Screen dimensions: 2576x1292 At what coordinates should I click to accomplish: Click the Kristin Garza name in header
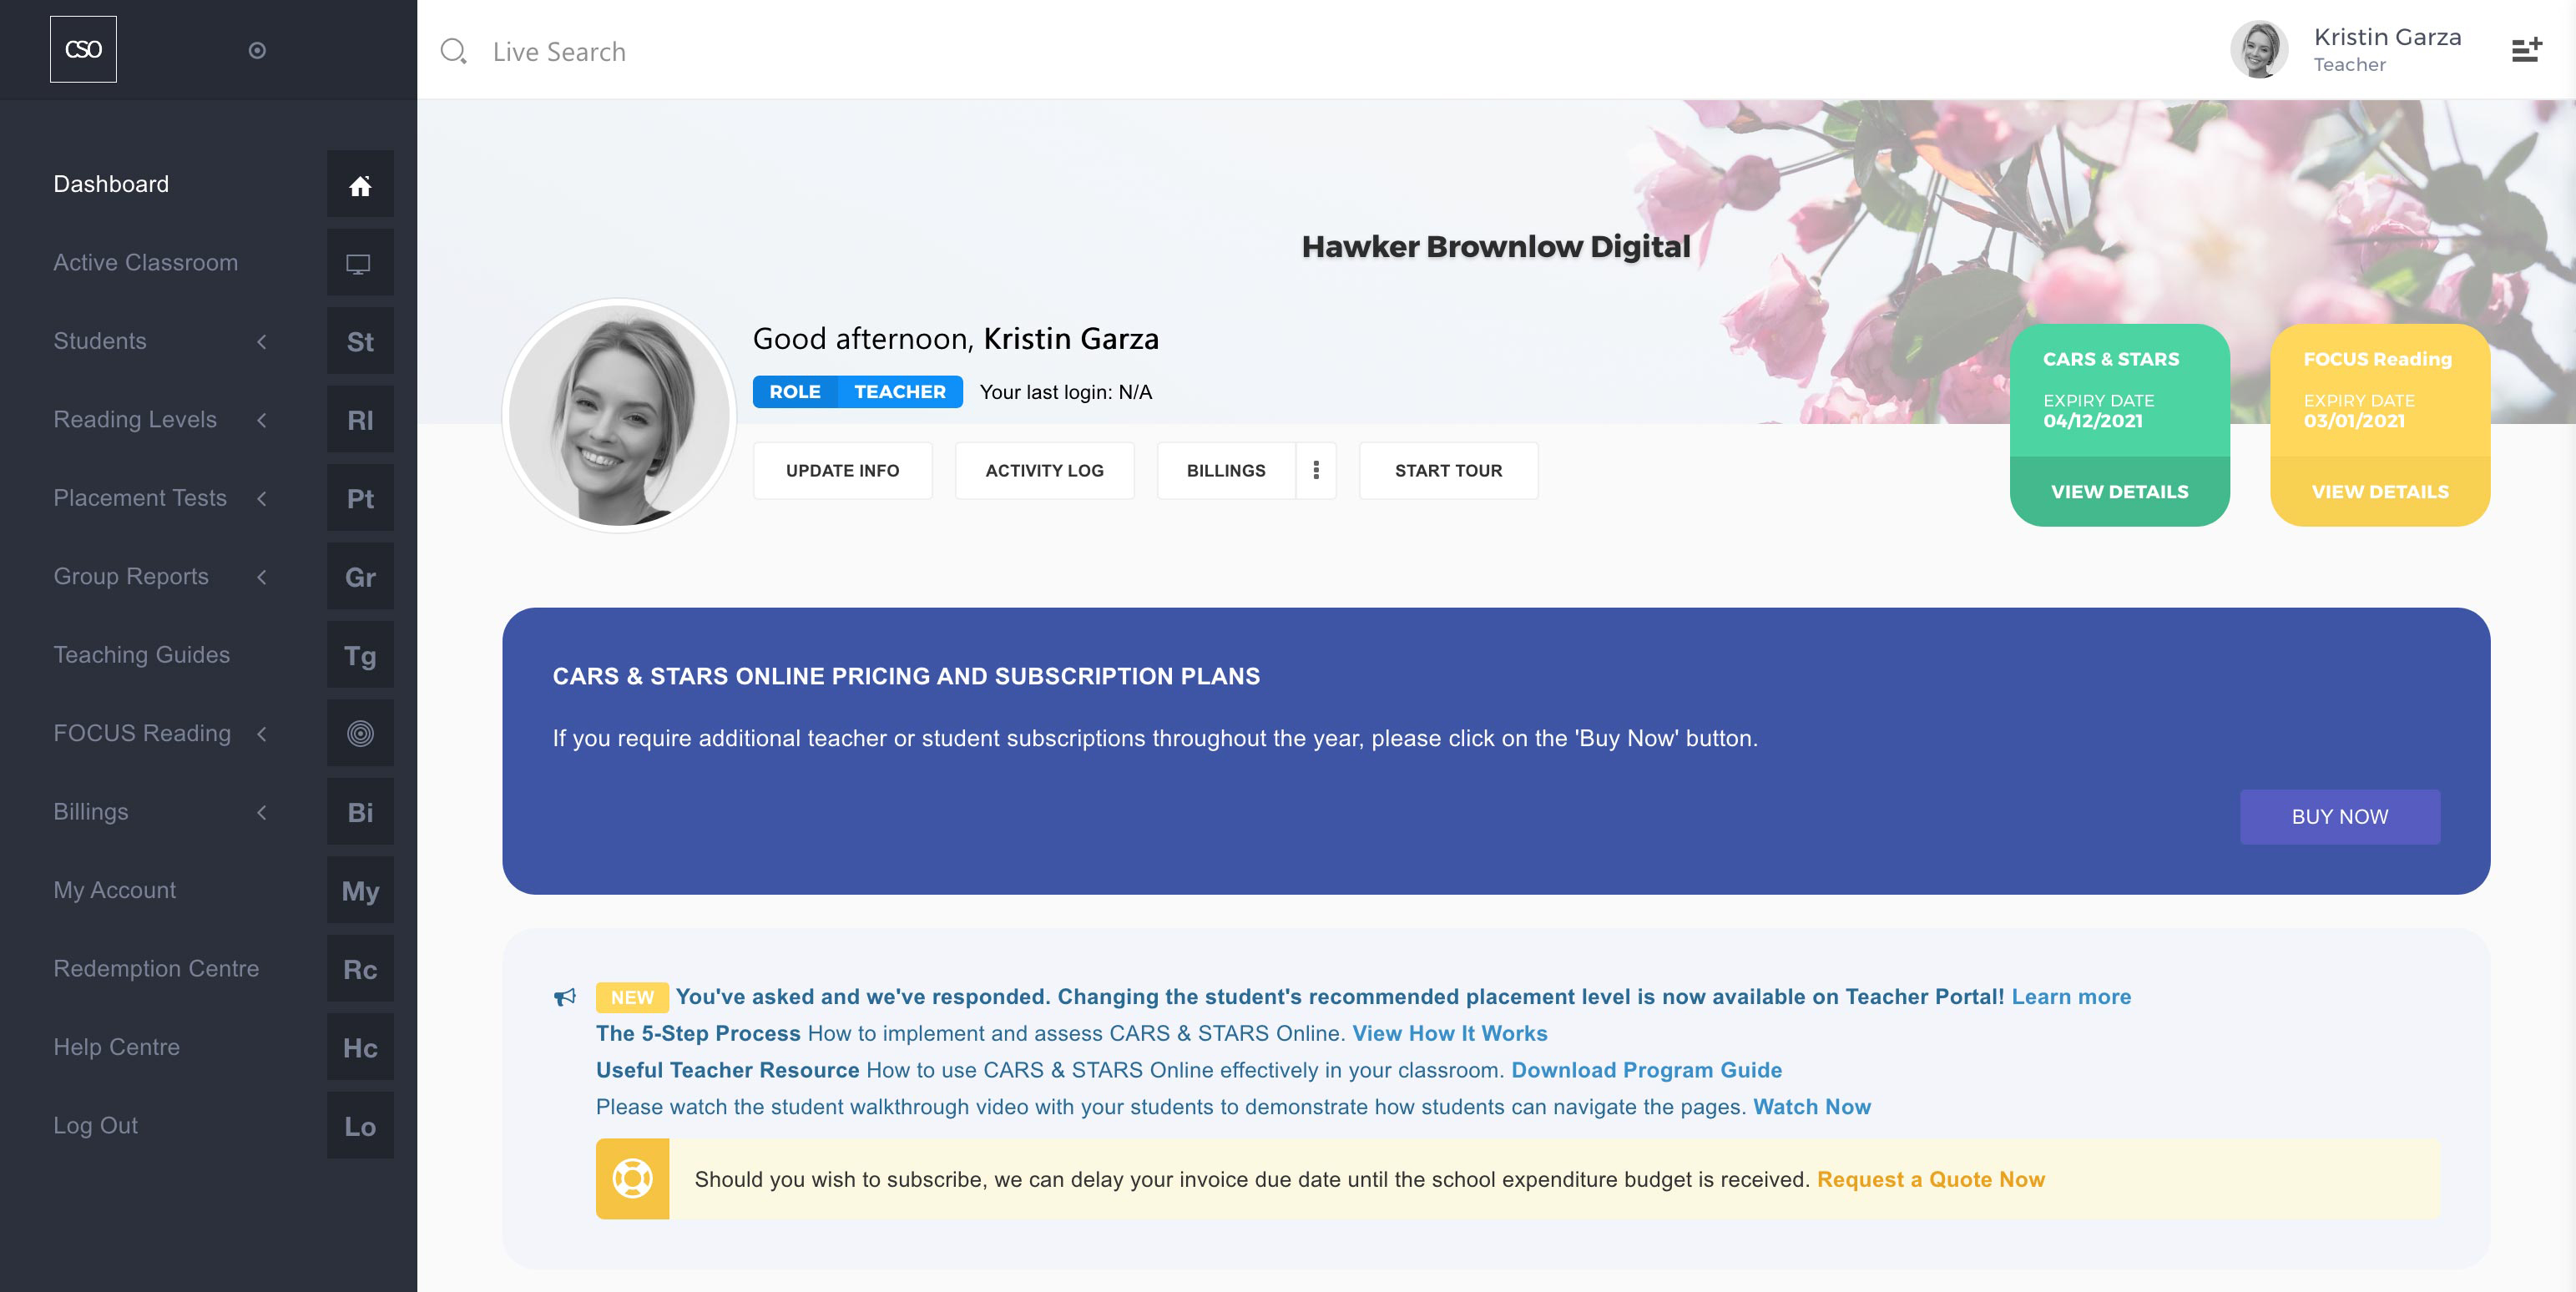click(2387, 37)
